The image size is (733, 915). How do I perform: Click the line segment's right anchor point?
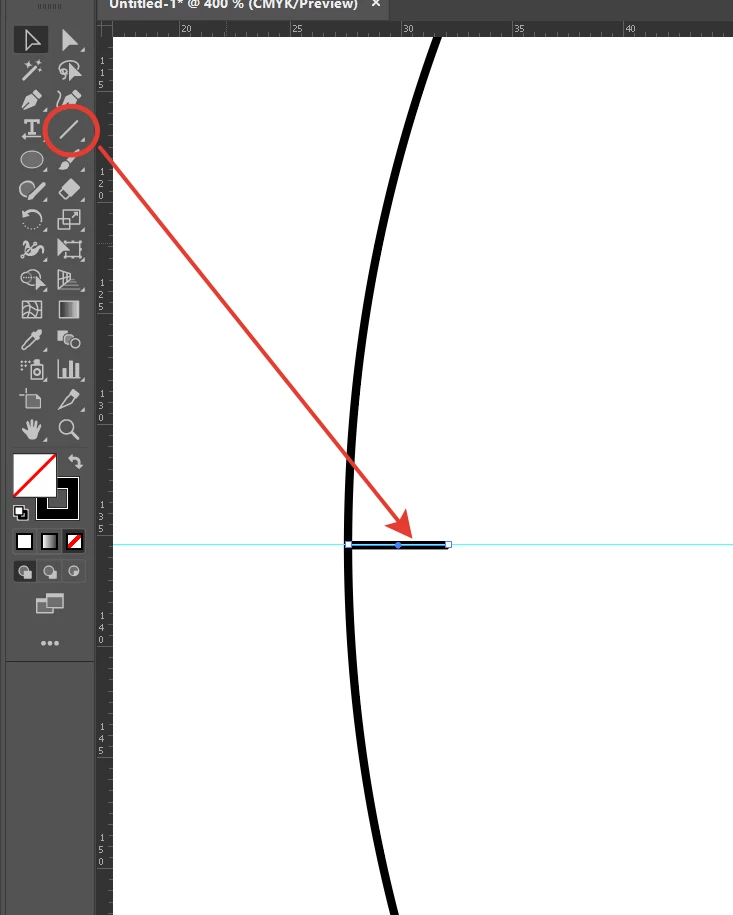tap(448, 544)
